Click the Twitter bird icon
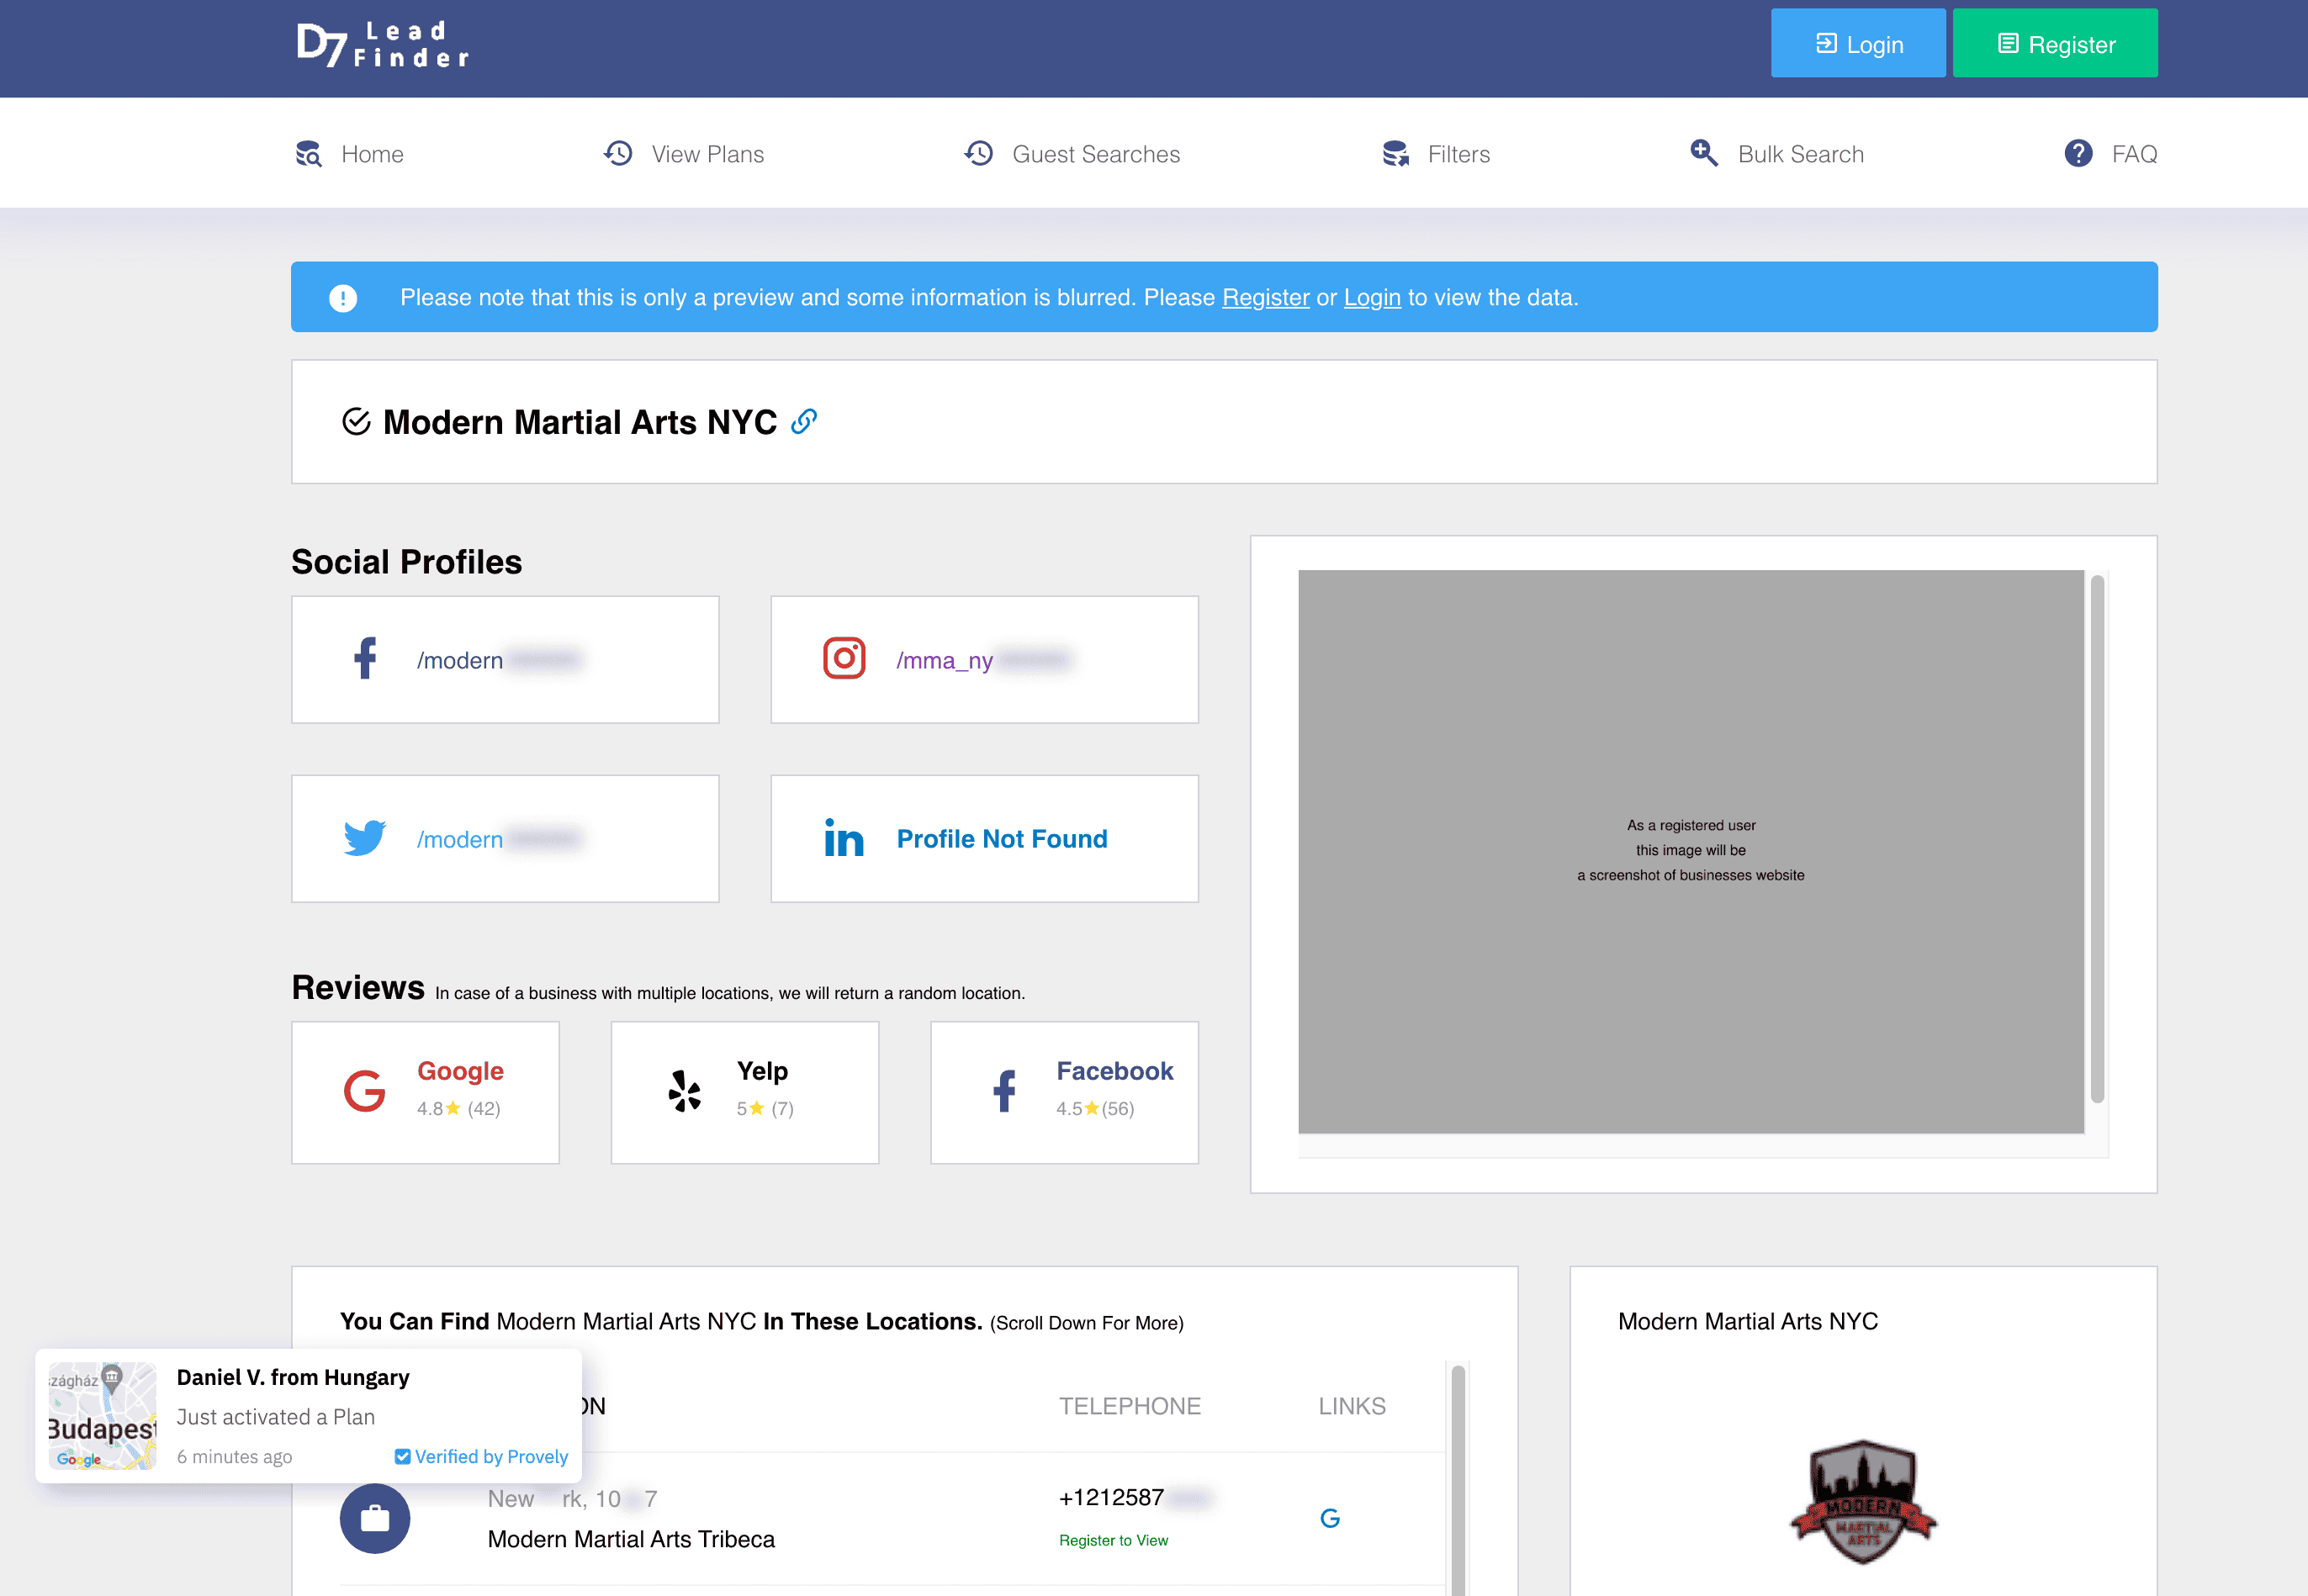2308x1596 pixels. (x=365, y=838)
